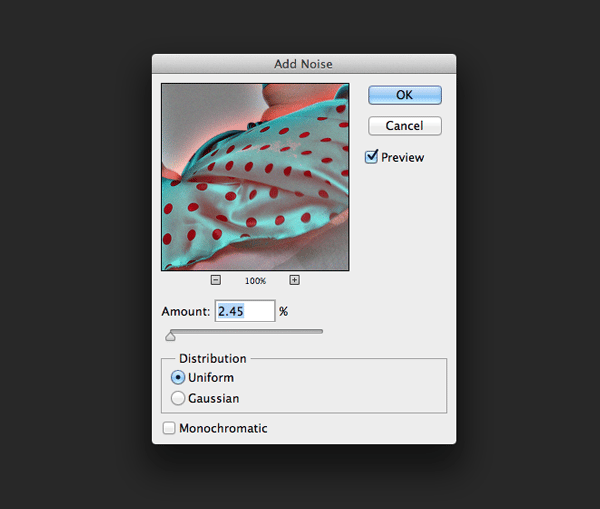Click the Amount slider handle
This screenshot has width=600, height=509.
pyautogui.click(x=170, y=337)
